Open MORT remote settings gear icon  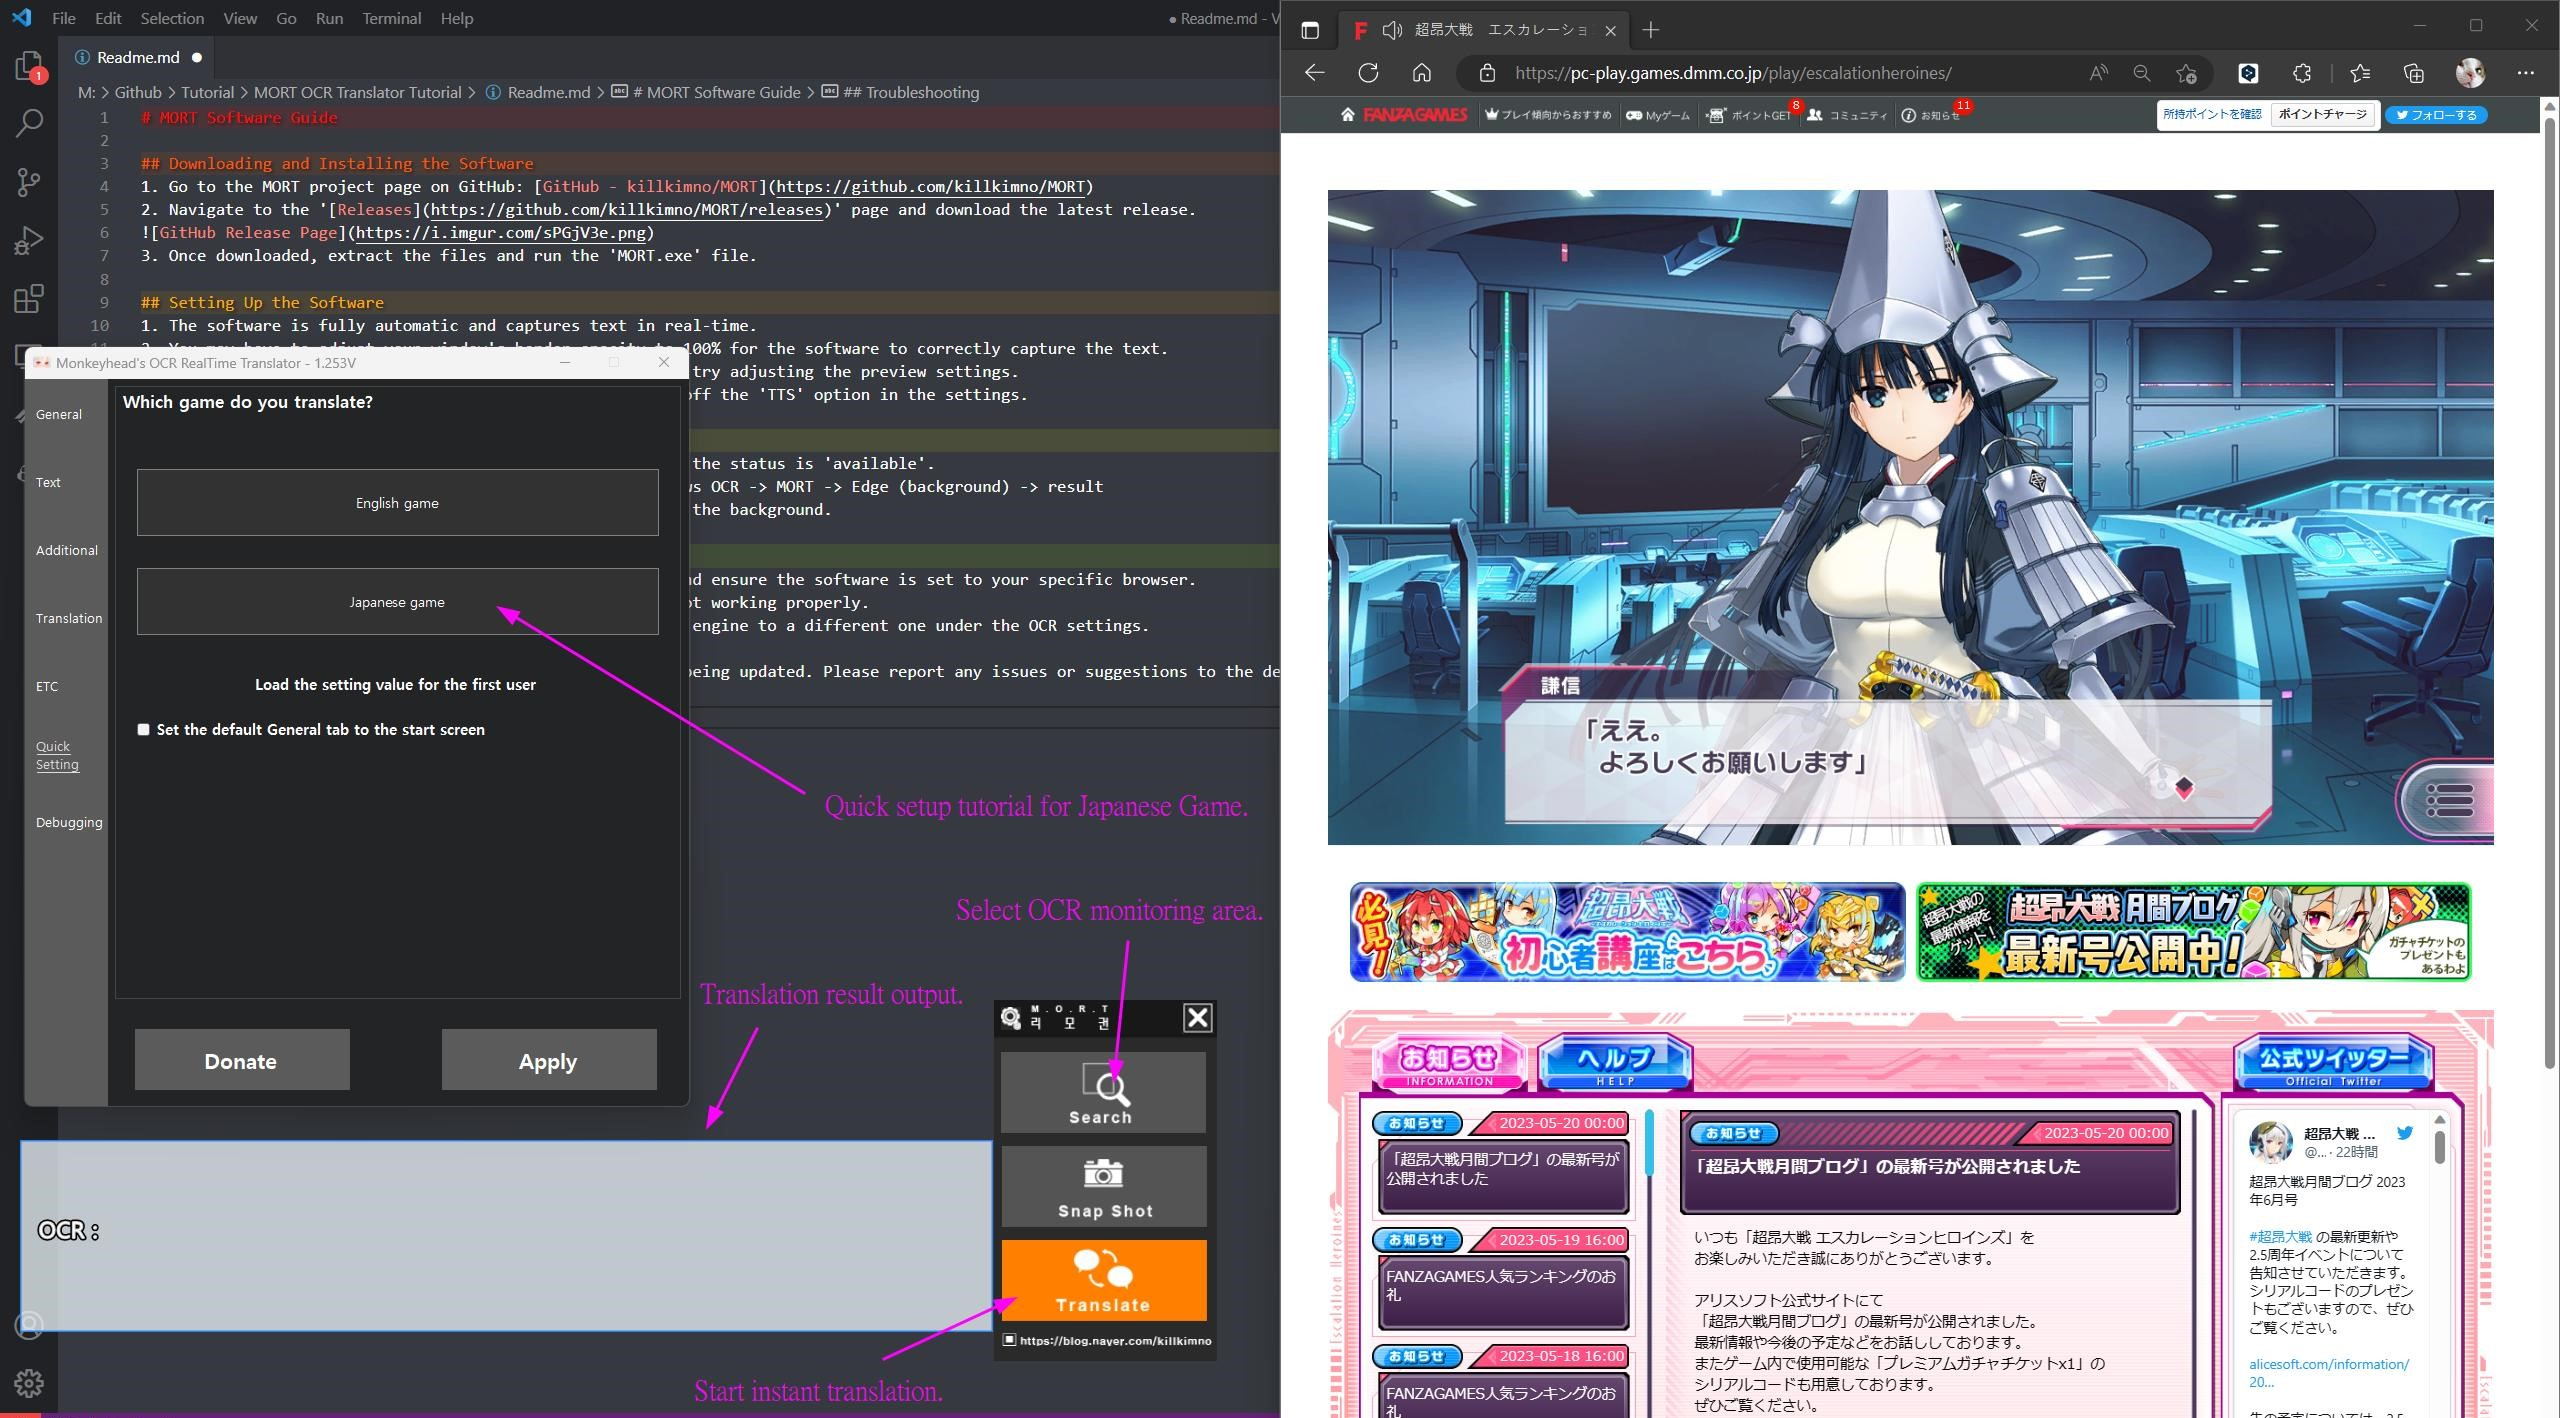pos(1011,1018)
